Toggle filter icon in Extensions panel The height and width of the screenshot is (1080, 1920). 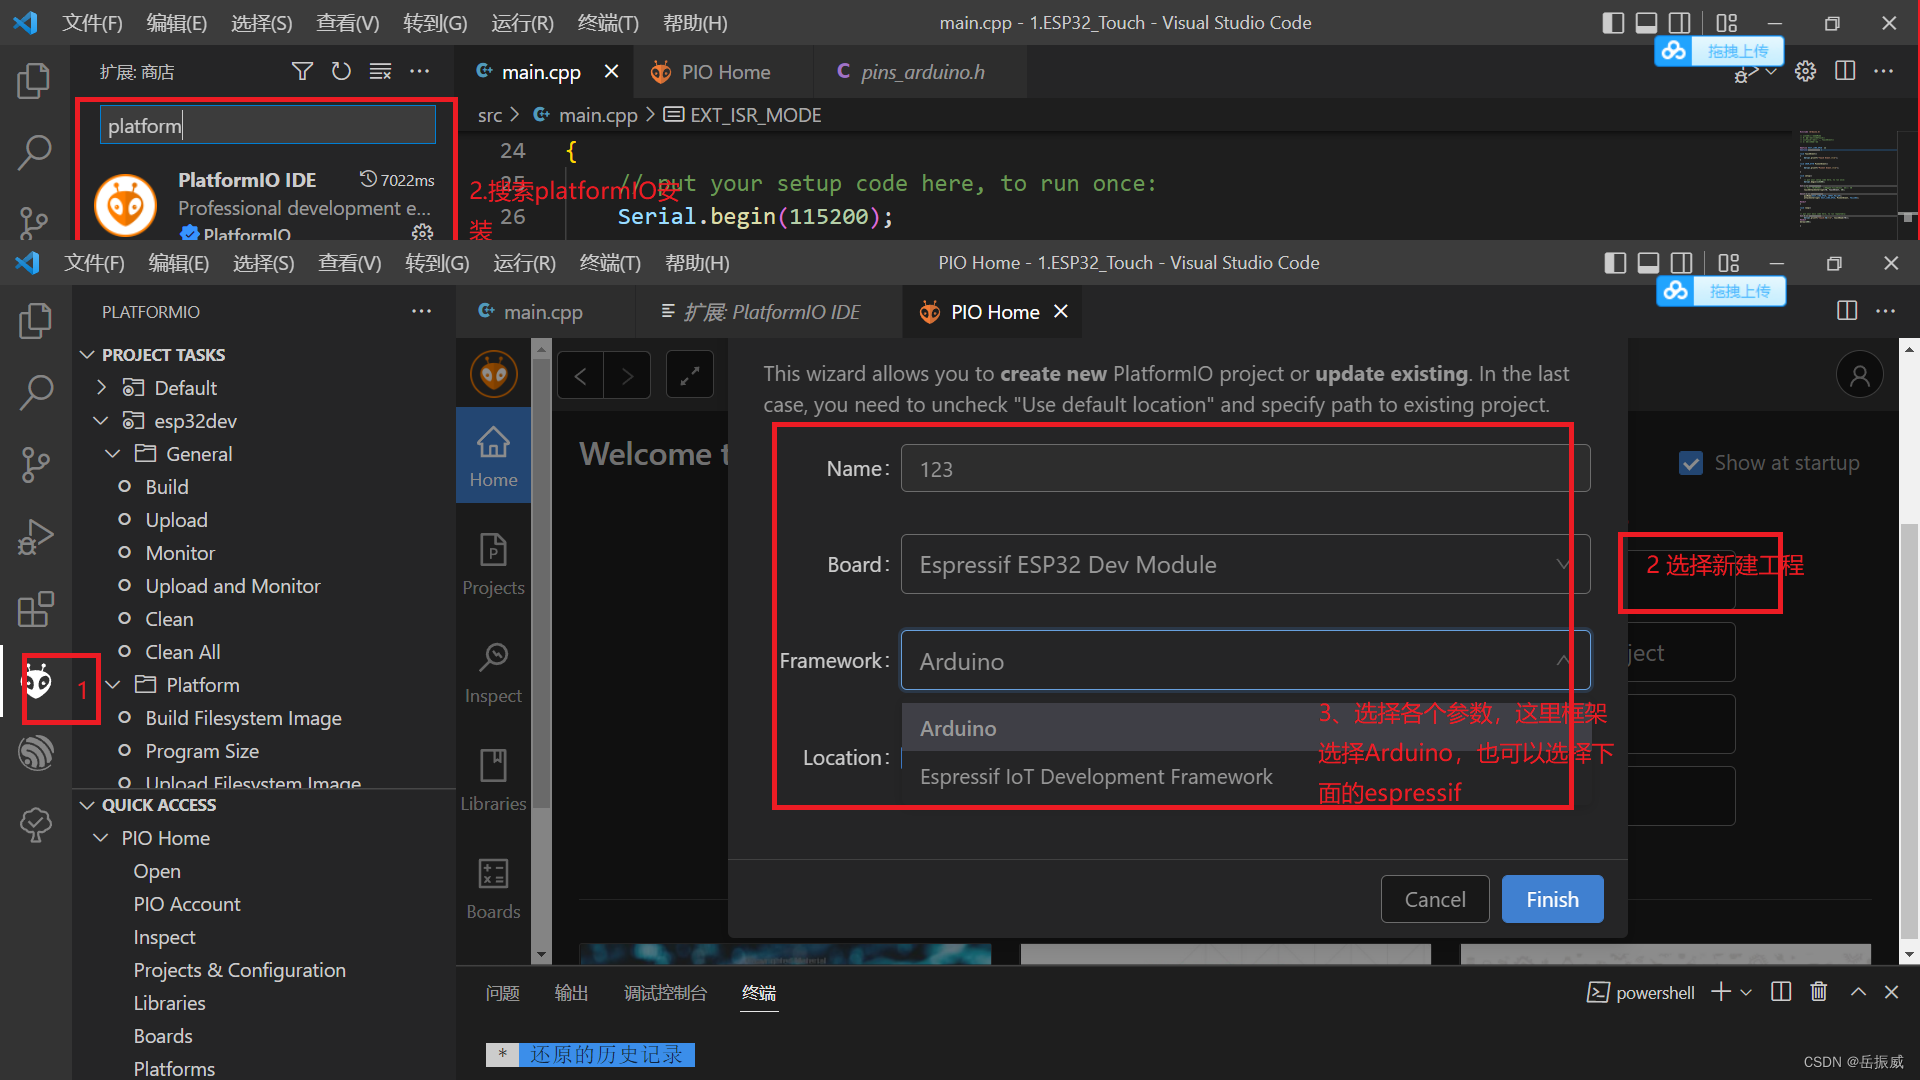301,73
